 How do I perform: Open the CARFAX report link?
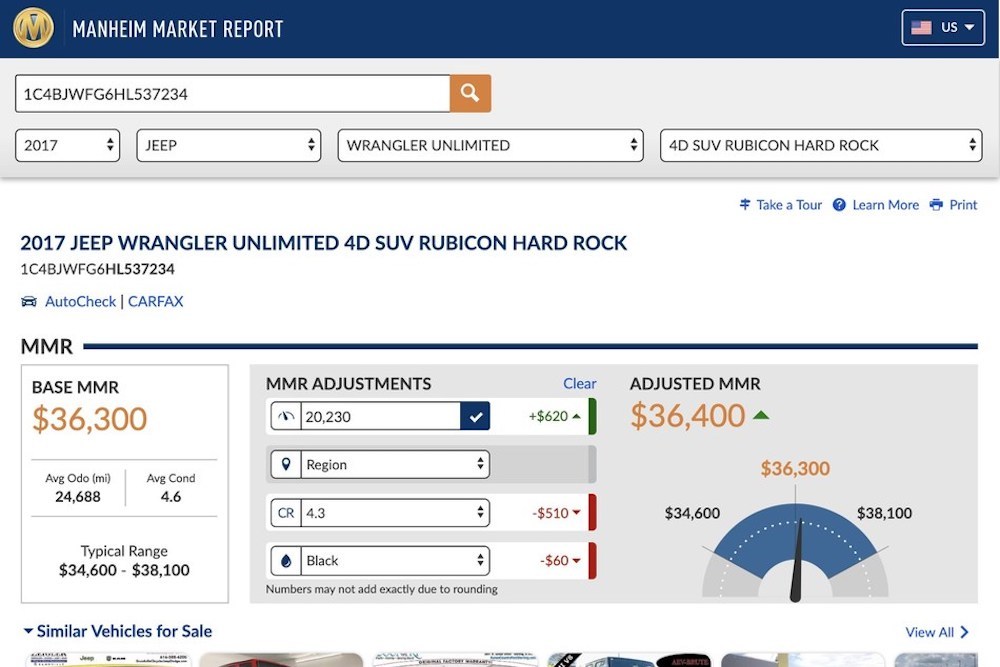pyautogui.click(x=155, y=301)
